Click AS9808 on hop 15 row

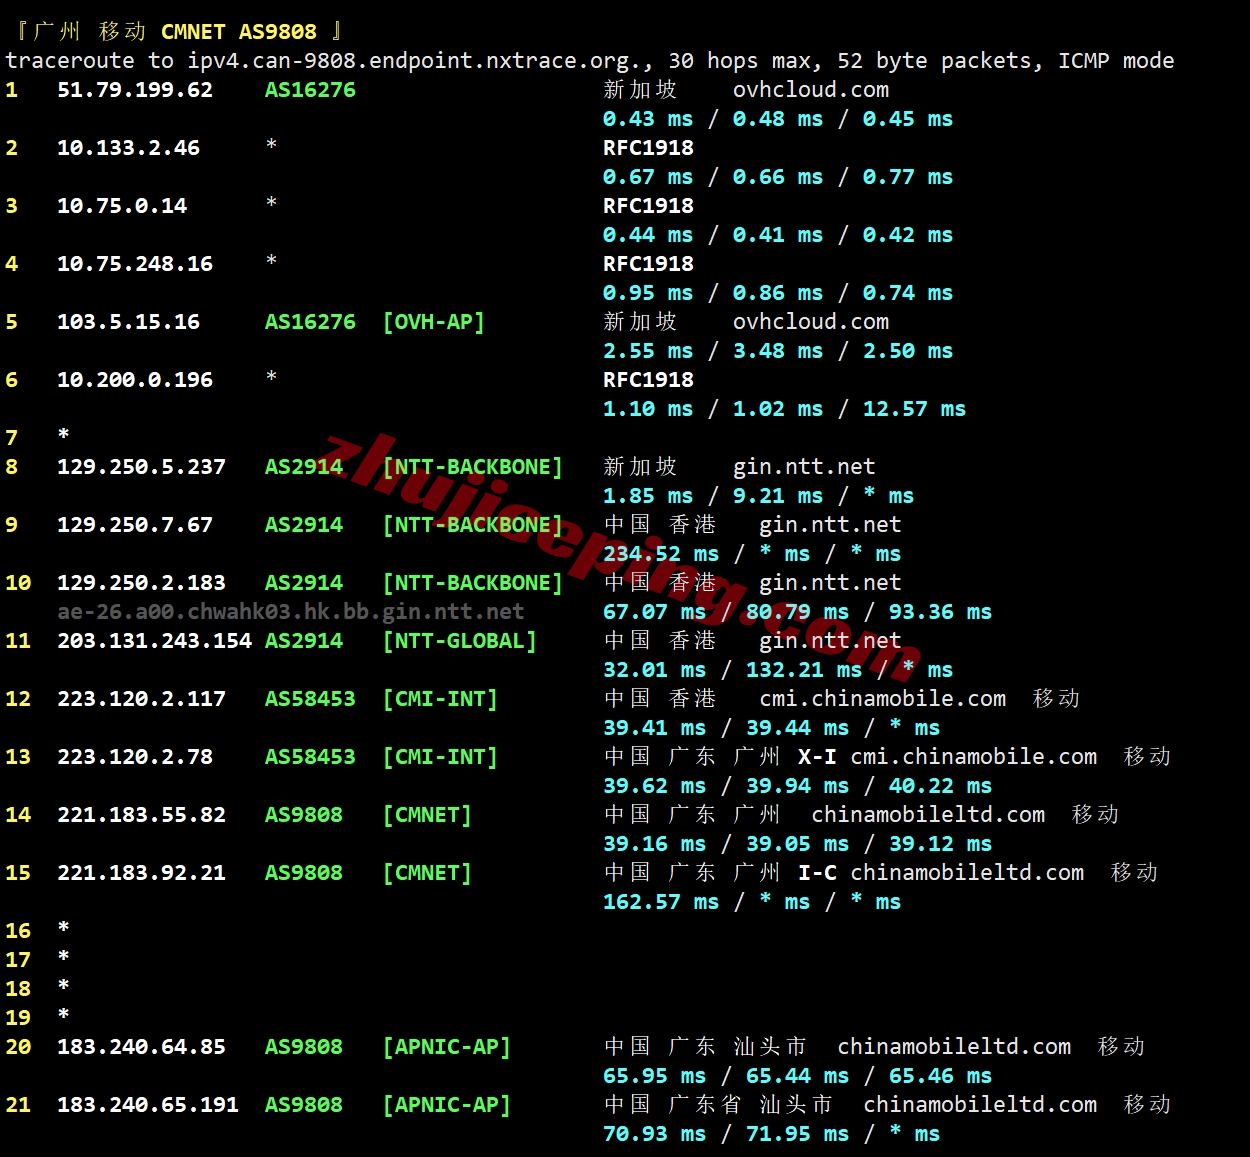(x=304, y=873)
